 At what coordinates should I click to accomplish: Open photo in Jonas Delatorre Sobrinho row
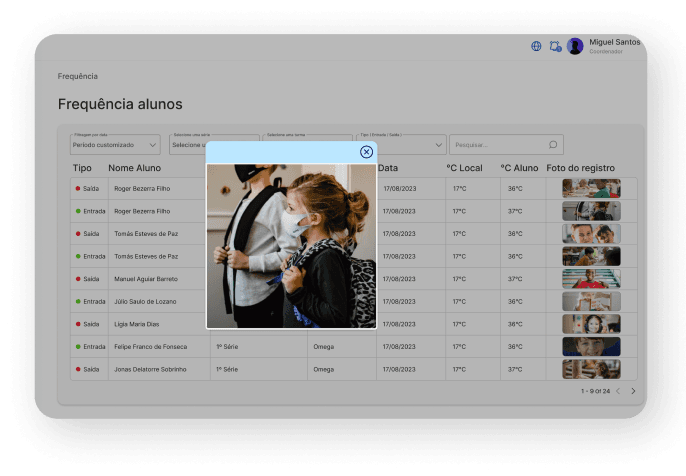(591, 369)
